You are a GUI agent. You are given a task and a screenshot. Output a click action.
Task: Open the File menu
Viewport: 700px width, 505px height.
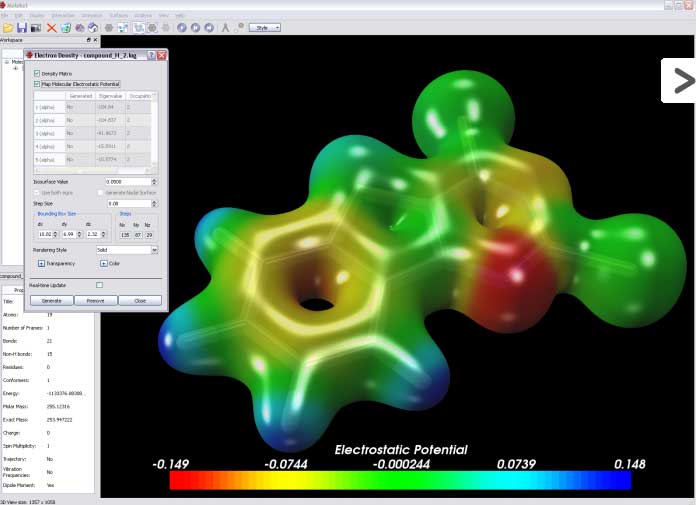4,16
